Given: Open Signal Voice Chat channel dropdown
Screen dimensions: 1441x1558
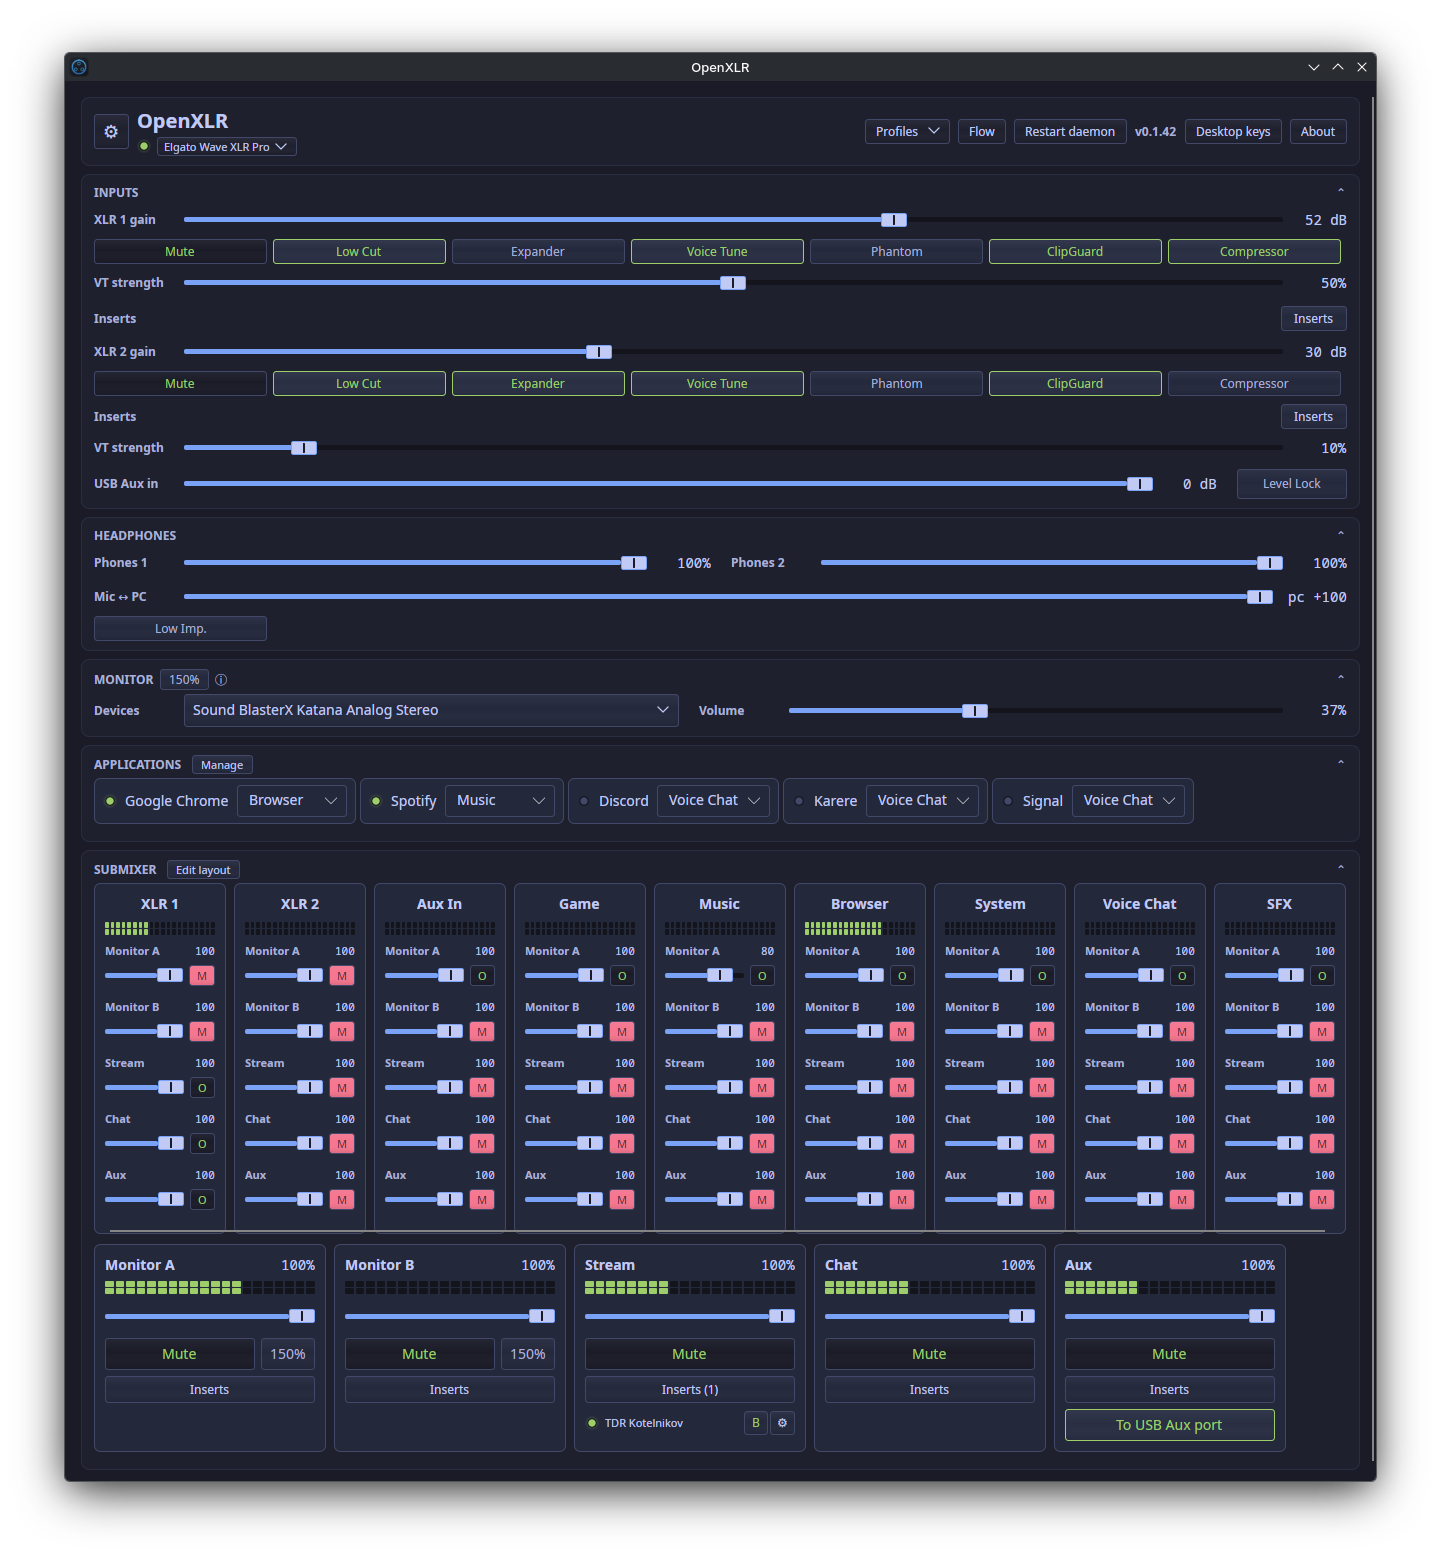Looking at the screenshot, I should [x=1128, y=801].
